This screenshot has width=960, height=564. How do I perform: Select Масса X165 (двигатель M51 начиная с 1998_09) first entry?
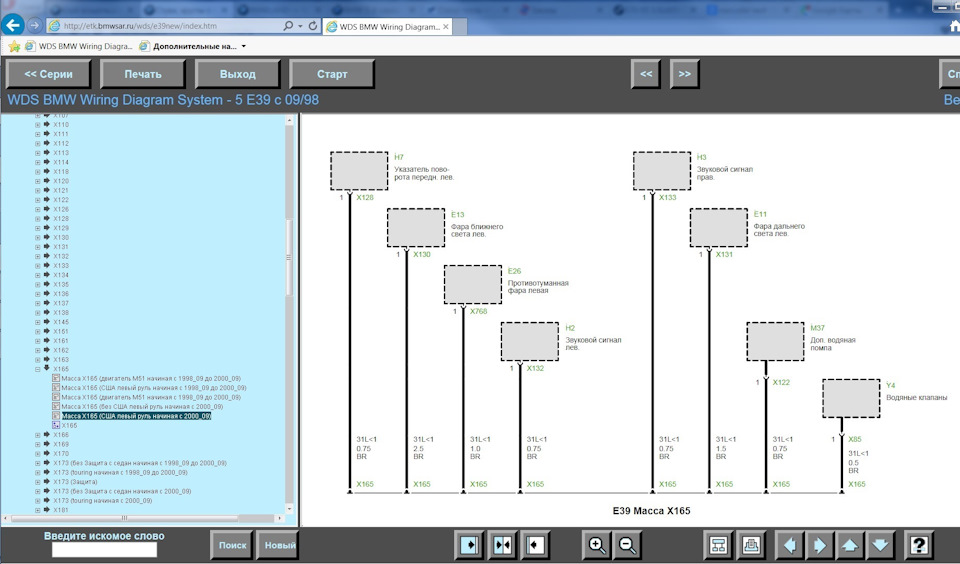tap(151, 378)
